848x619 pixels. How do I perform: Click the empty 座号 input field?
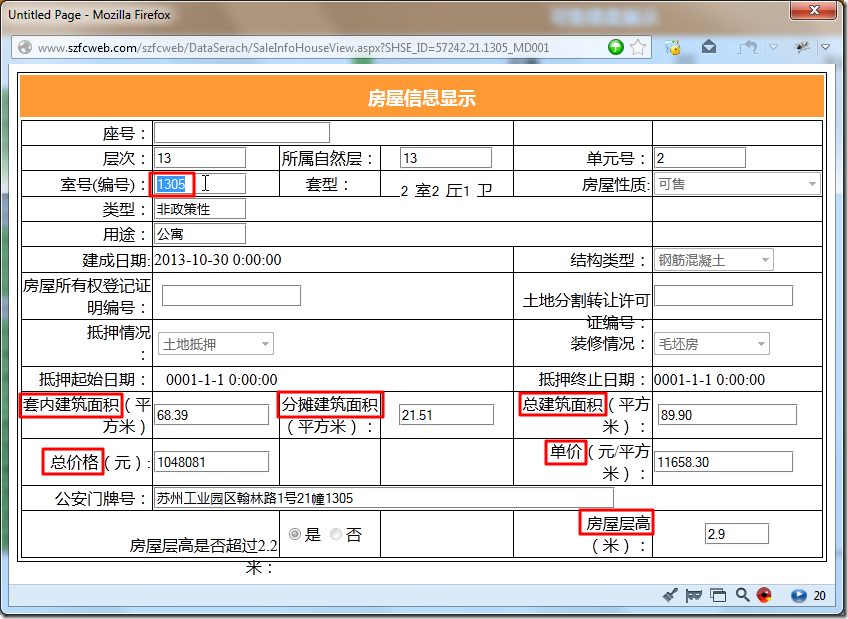click(242, 132)
